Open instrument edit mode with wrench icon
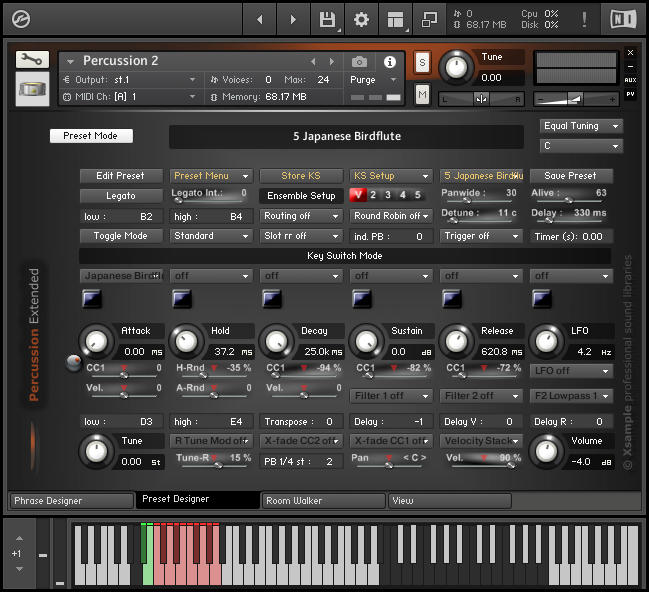649x592 pixels. tap(32, 60)
